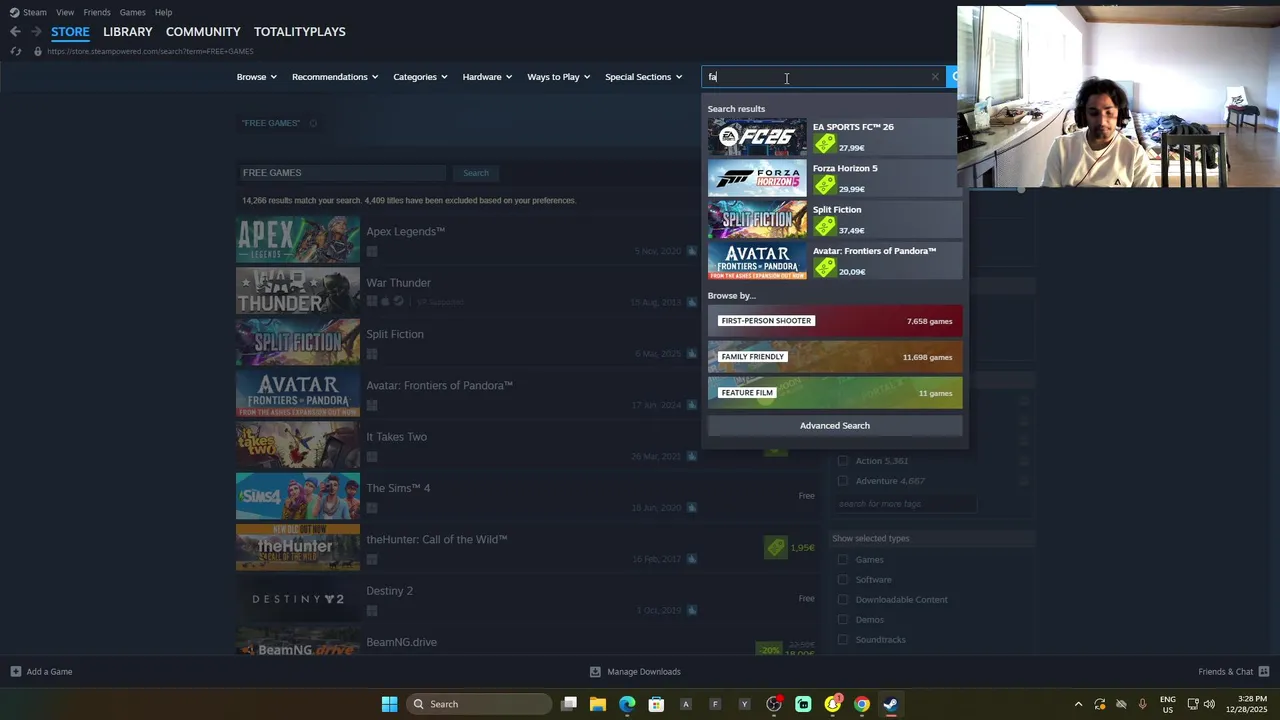This screenshot has width=1280, height=720.
Task: Browse by FIRST-PERSON SHOOTER tag
Action: click(x=835, y=321)
